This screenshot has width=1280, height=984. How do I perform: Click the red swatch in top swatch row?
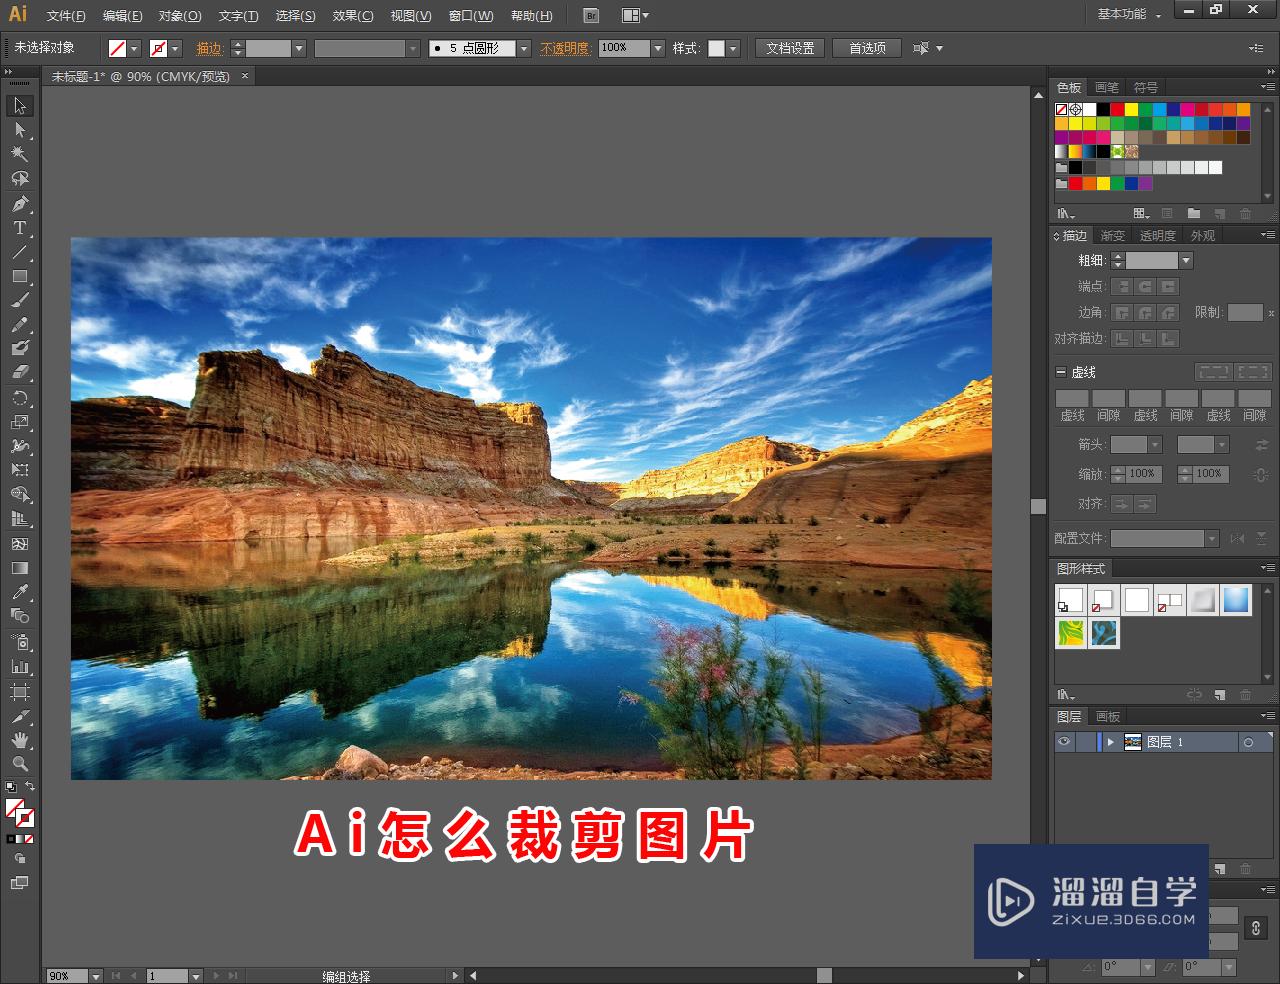coord(1117,109)
